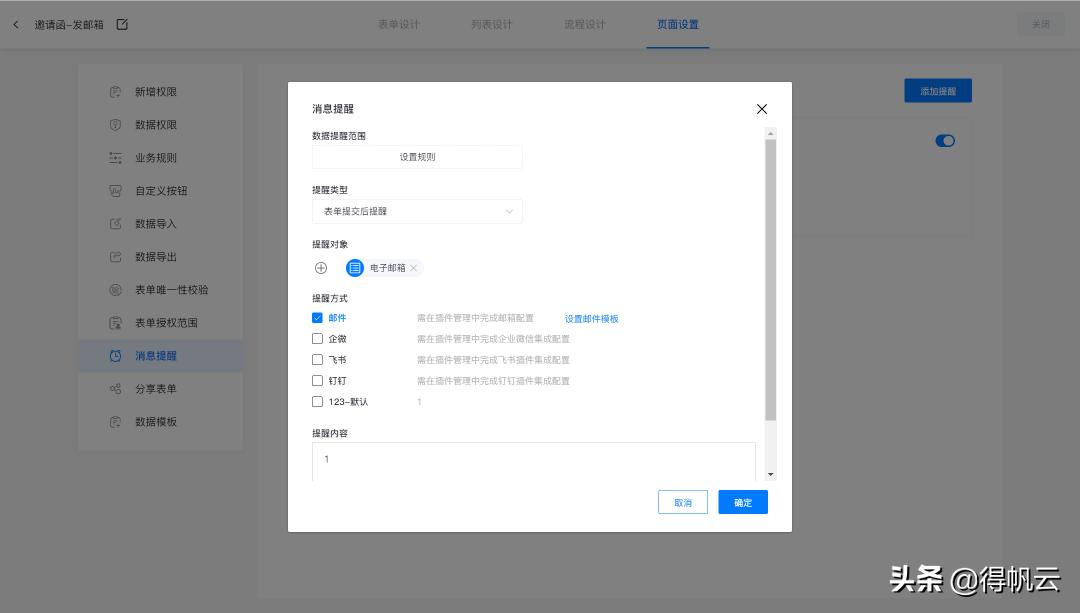The width and height of the screenshot is (1080, 613).
Task: Enable the 飞书 reminder checkbox
Action: [x=317, y=359]
